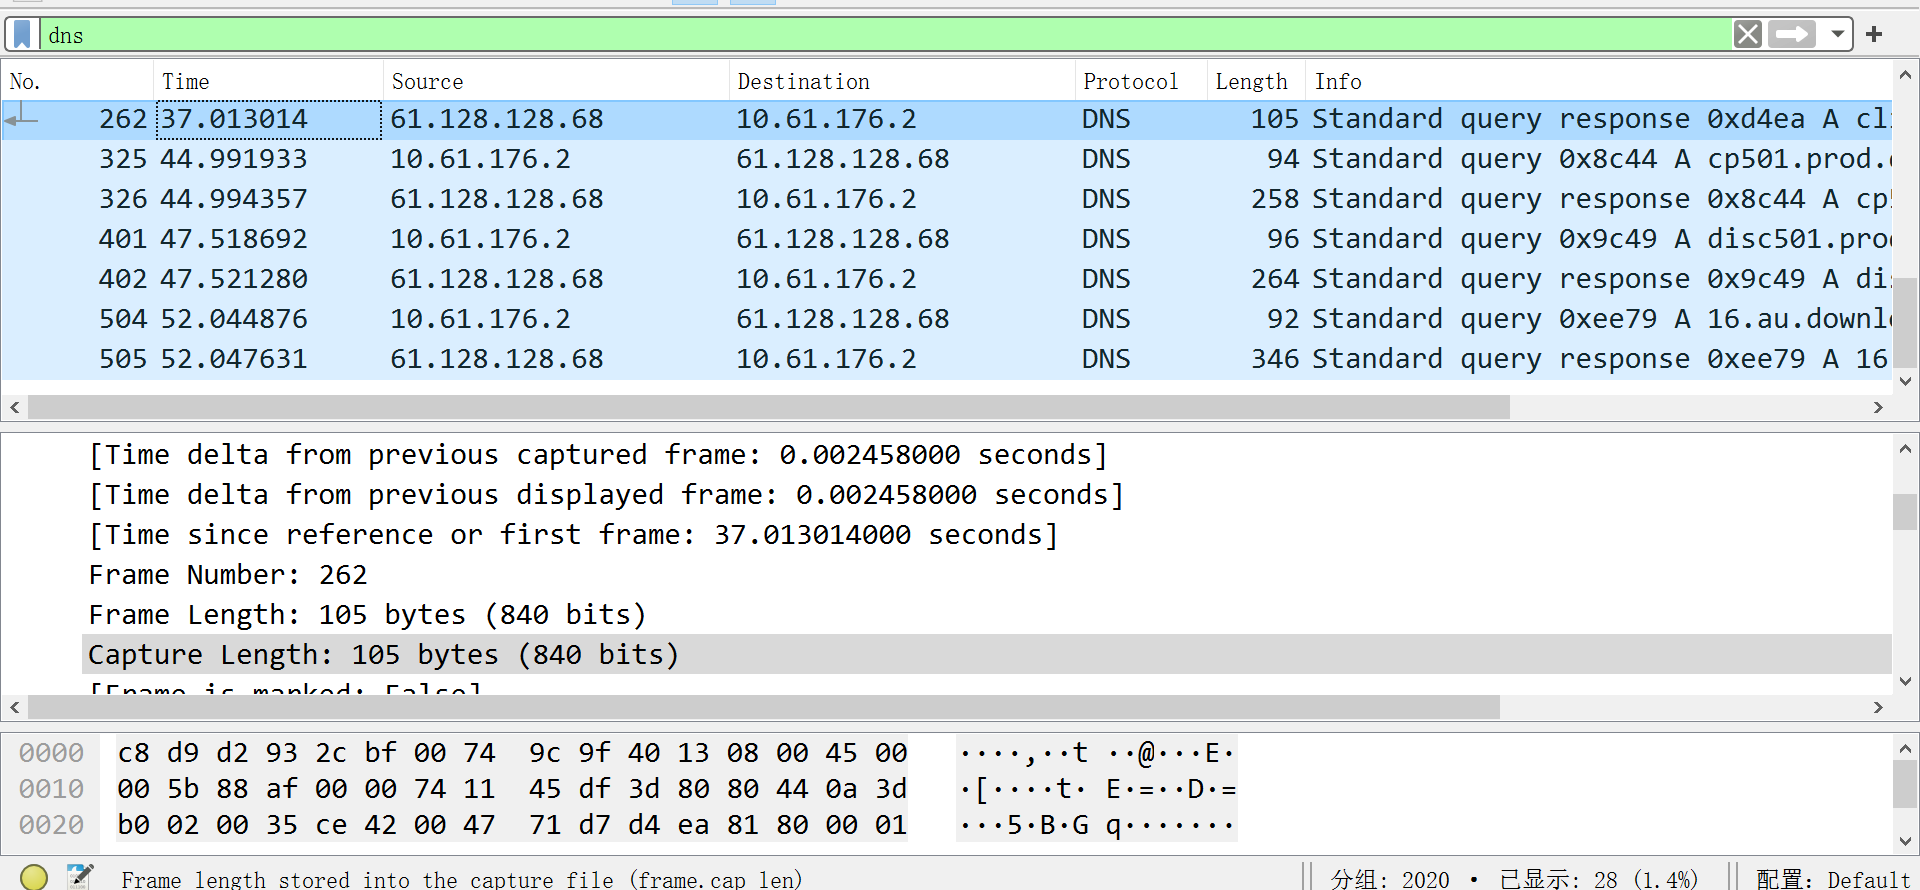Open capture file properties notepad icon
Viewport: 1920px width, 890px height.
pyautogui.click(x=80, y=877)
